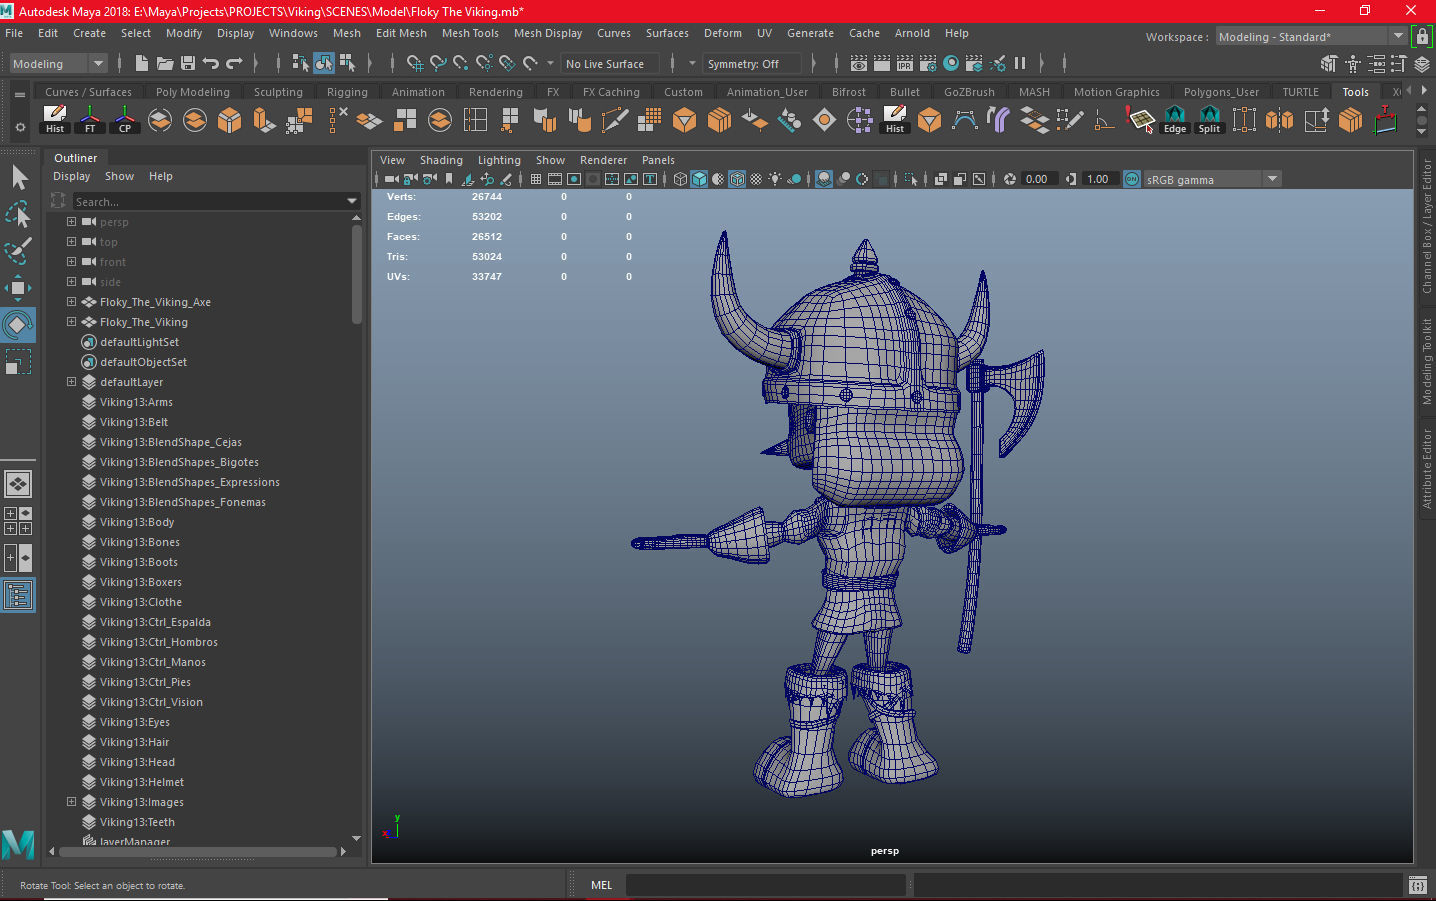
Task: Open the Outliner Display menu
Action: coord(71,176)
